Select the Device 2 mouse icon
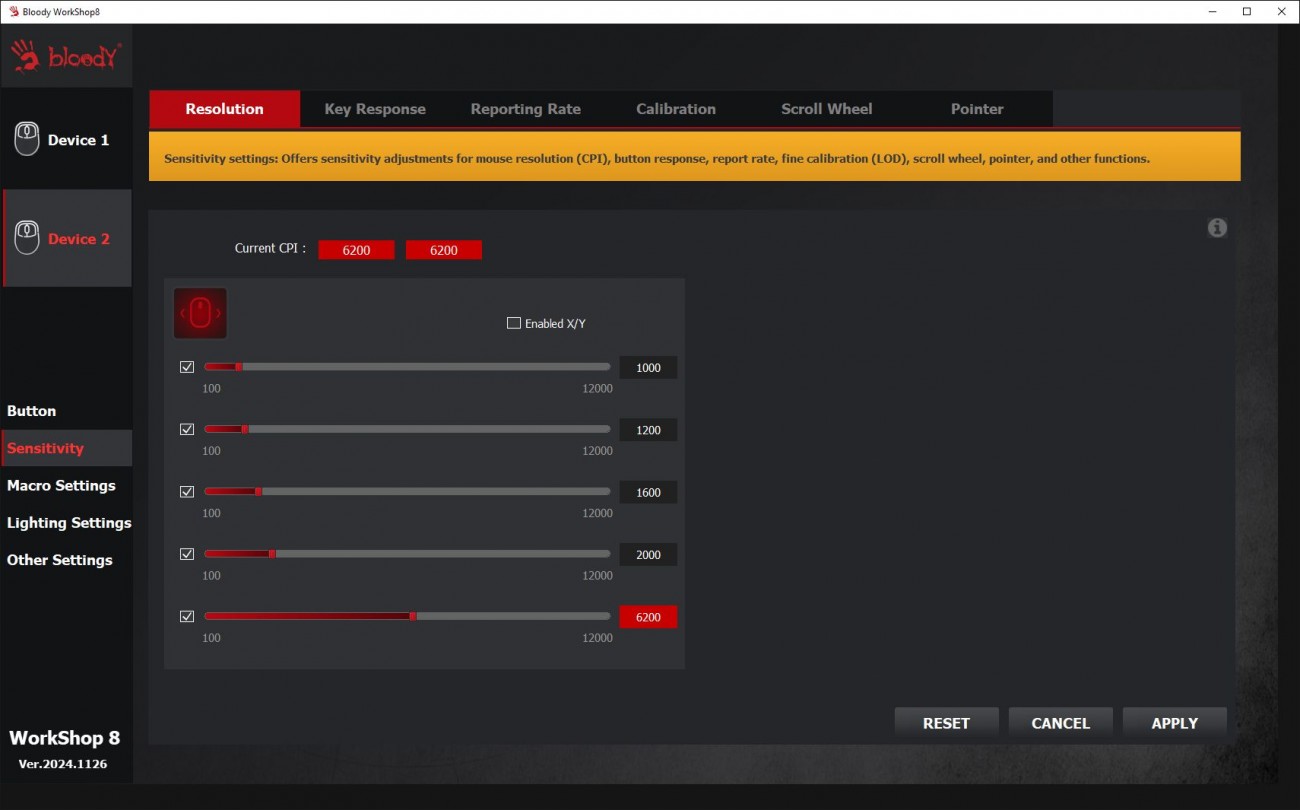This screenshot has width=1300, height=810. tap(27, 238)
